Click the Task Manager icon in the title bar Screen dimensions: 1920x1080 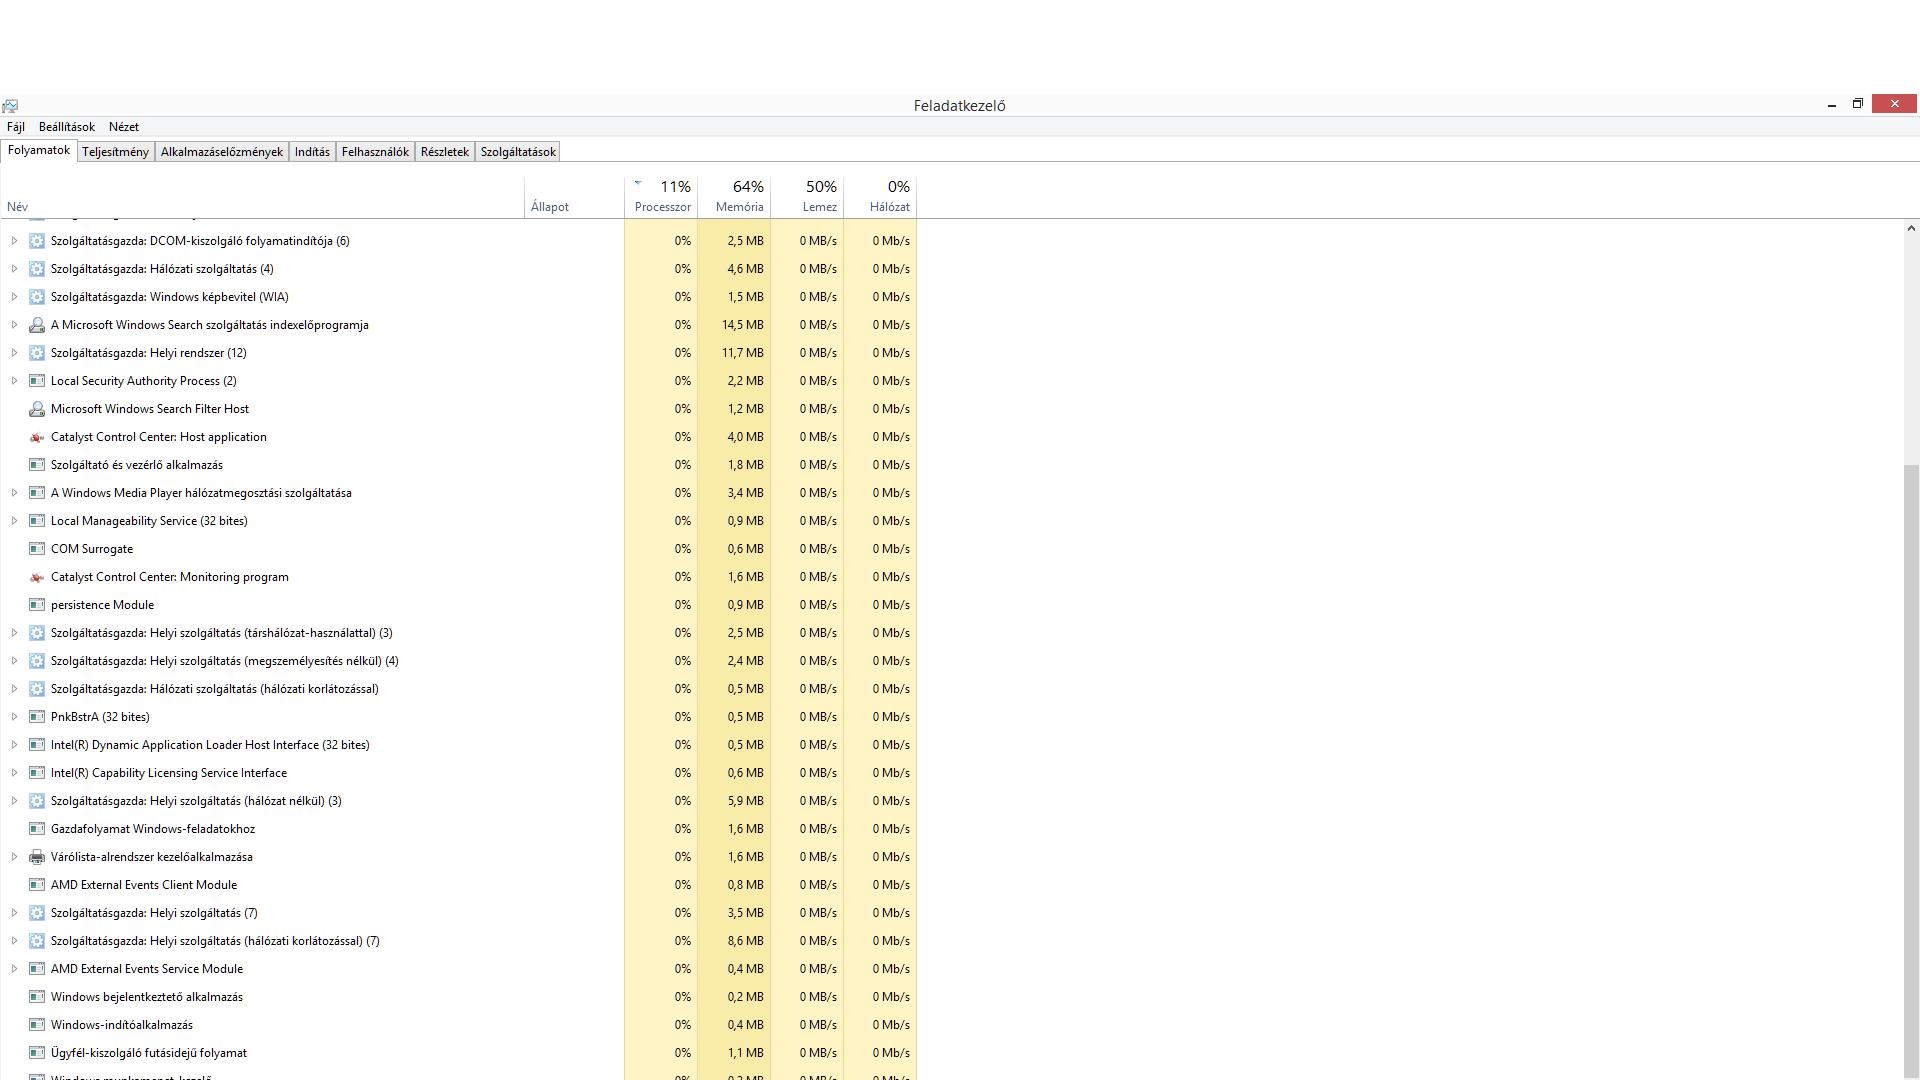[10, 105]
